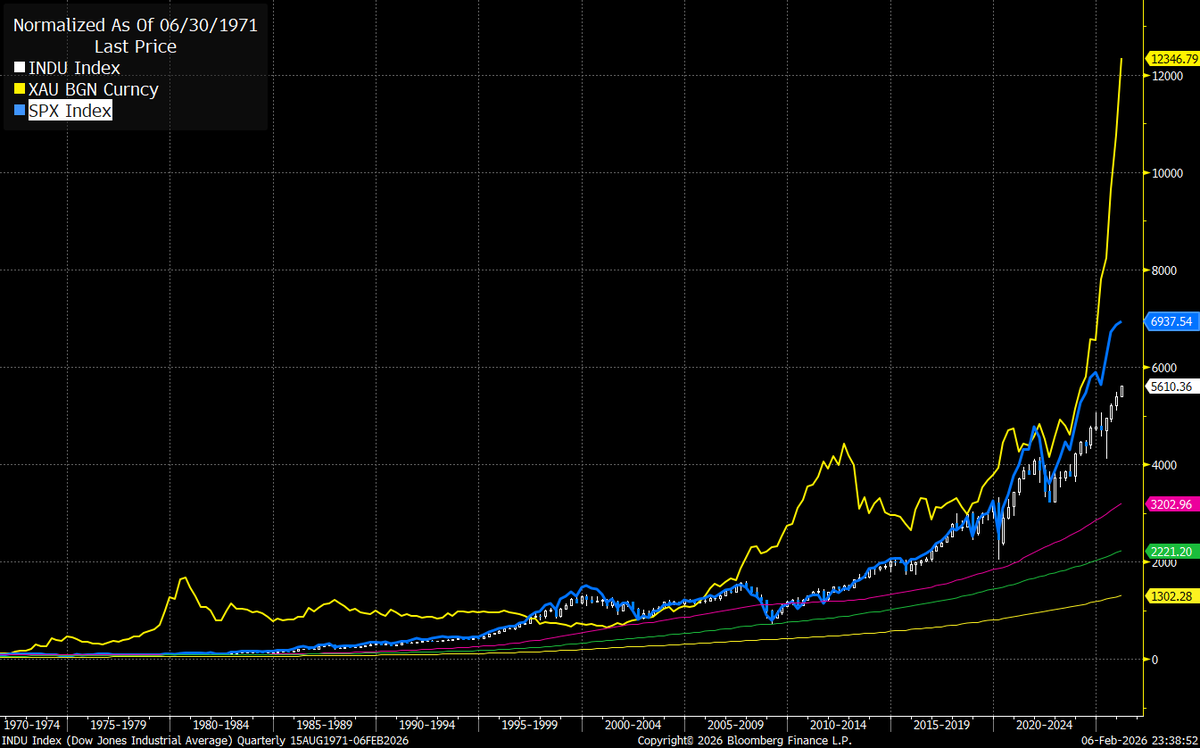Click the white INDU Index legend swatch
The height and width of the screenshot is (748, 1200).
(19, 69)
